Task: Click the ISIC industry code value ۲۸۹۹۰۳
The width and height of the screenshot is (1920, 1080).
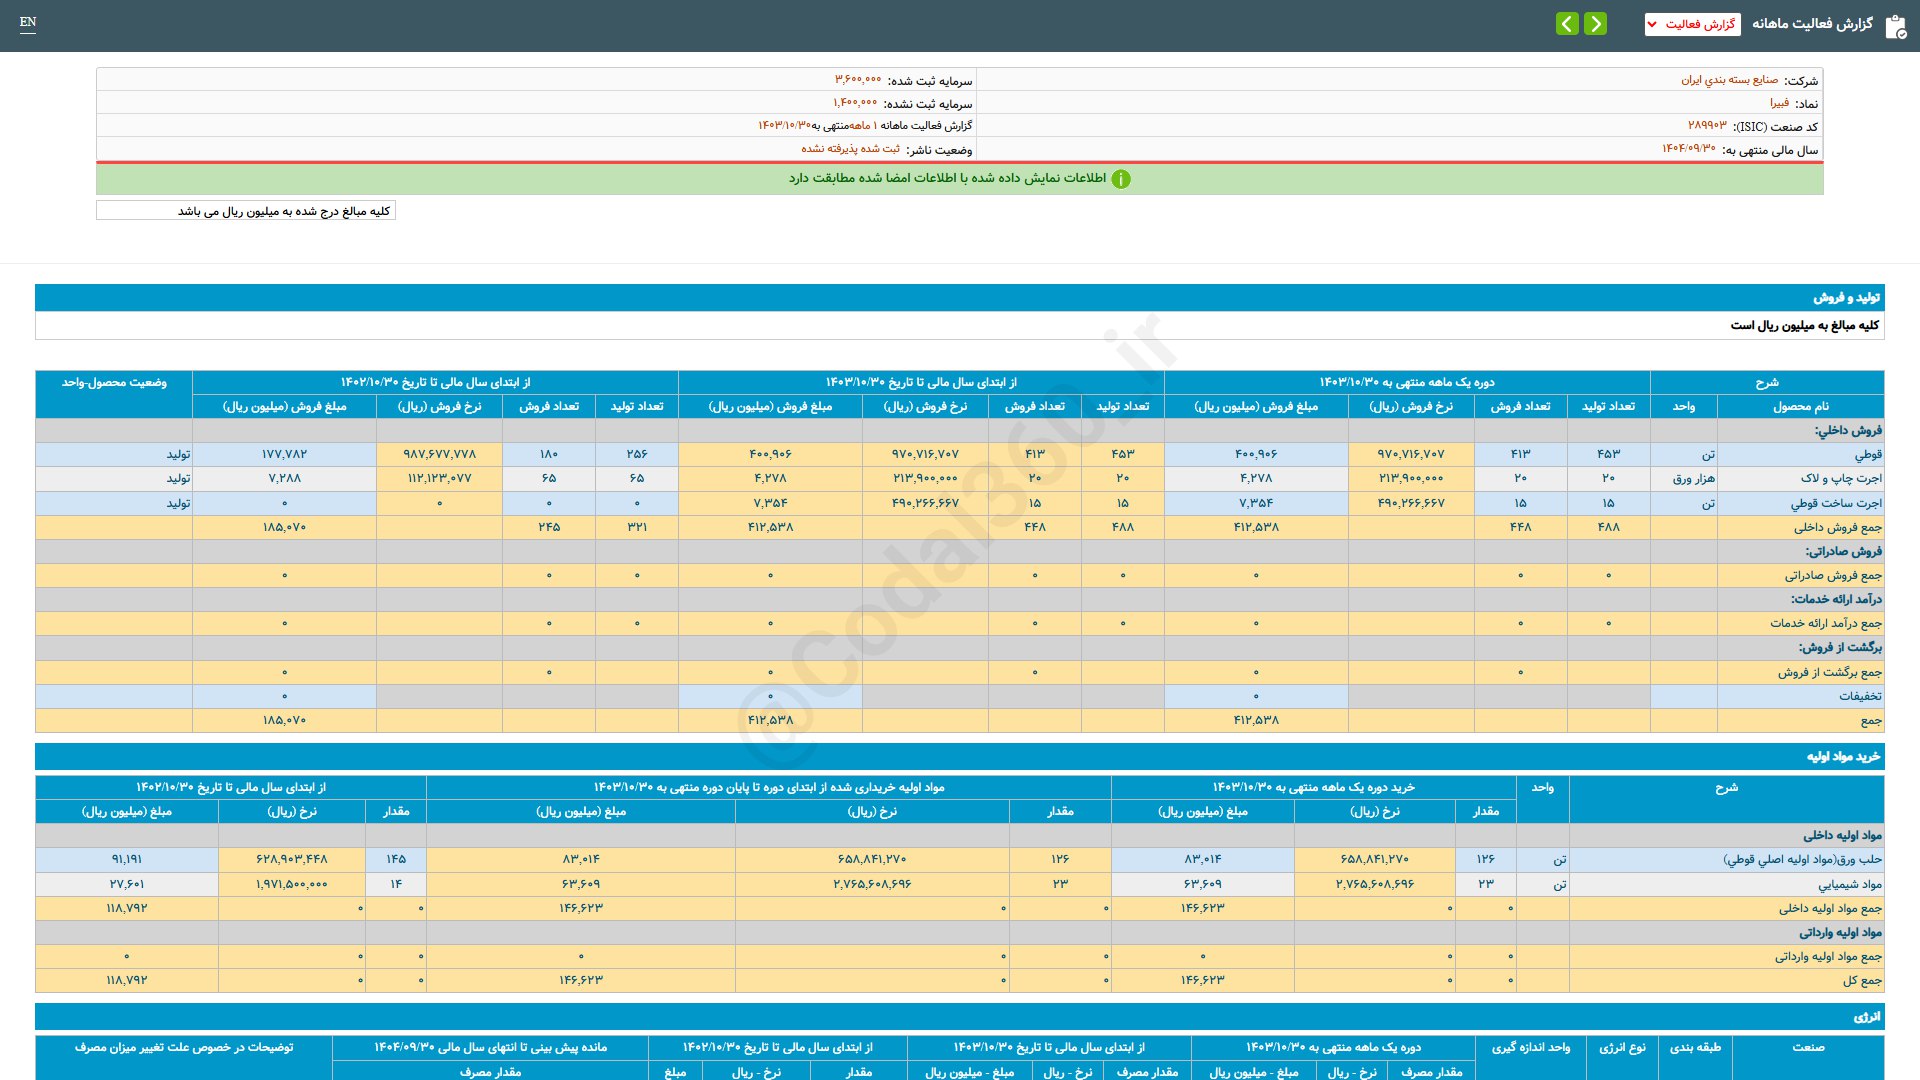Action: tap(1707, 126)
